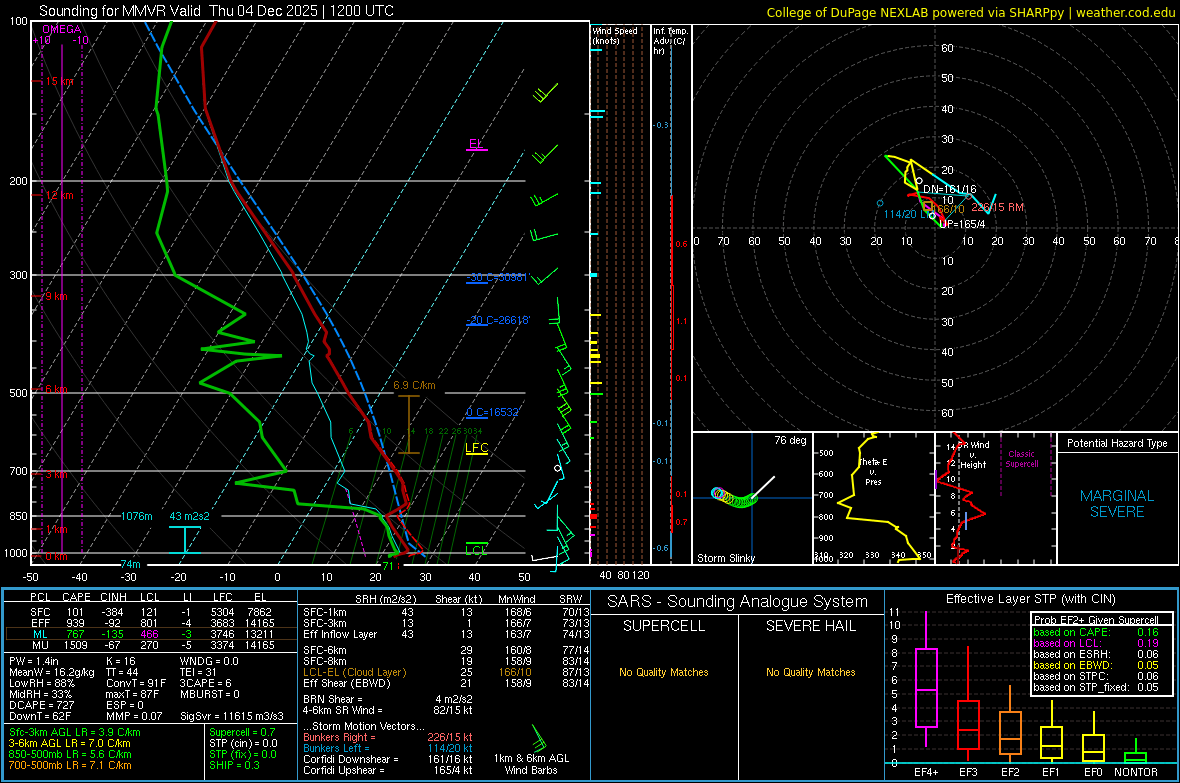Click the '-20 C=26618' height label

(498, 320)
